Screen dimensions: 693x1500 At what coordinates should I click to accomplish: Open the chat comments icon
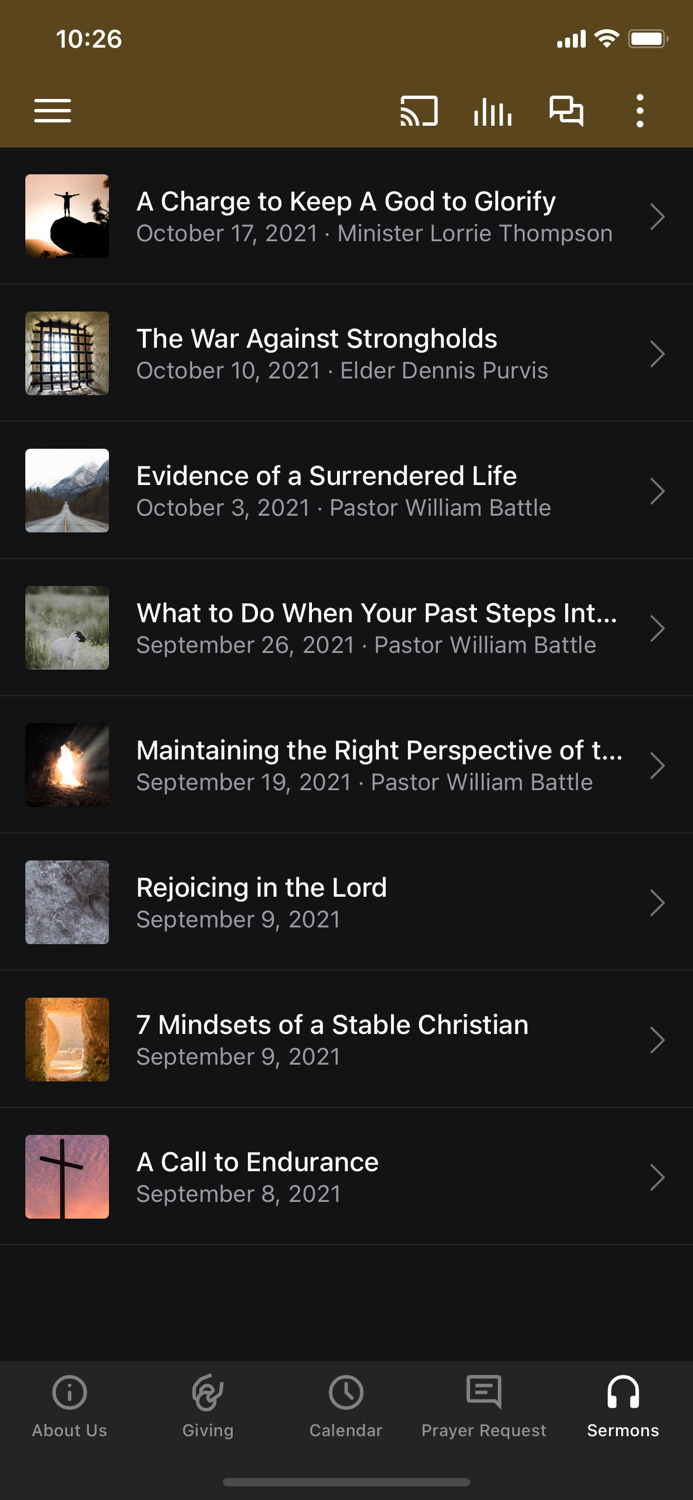[x=566, y=111]
